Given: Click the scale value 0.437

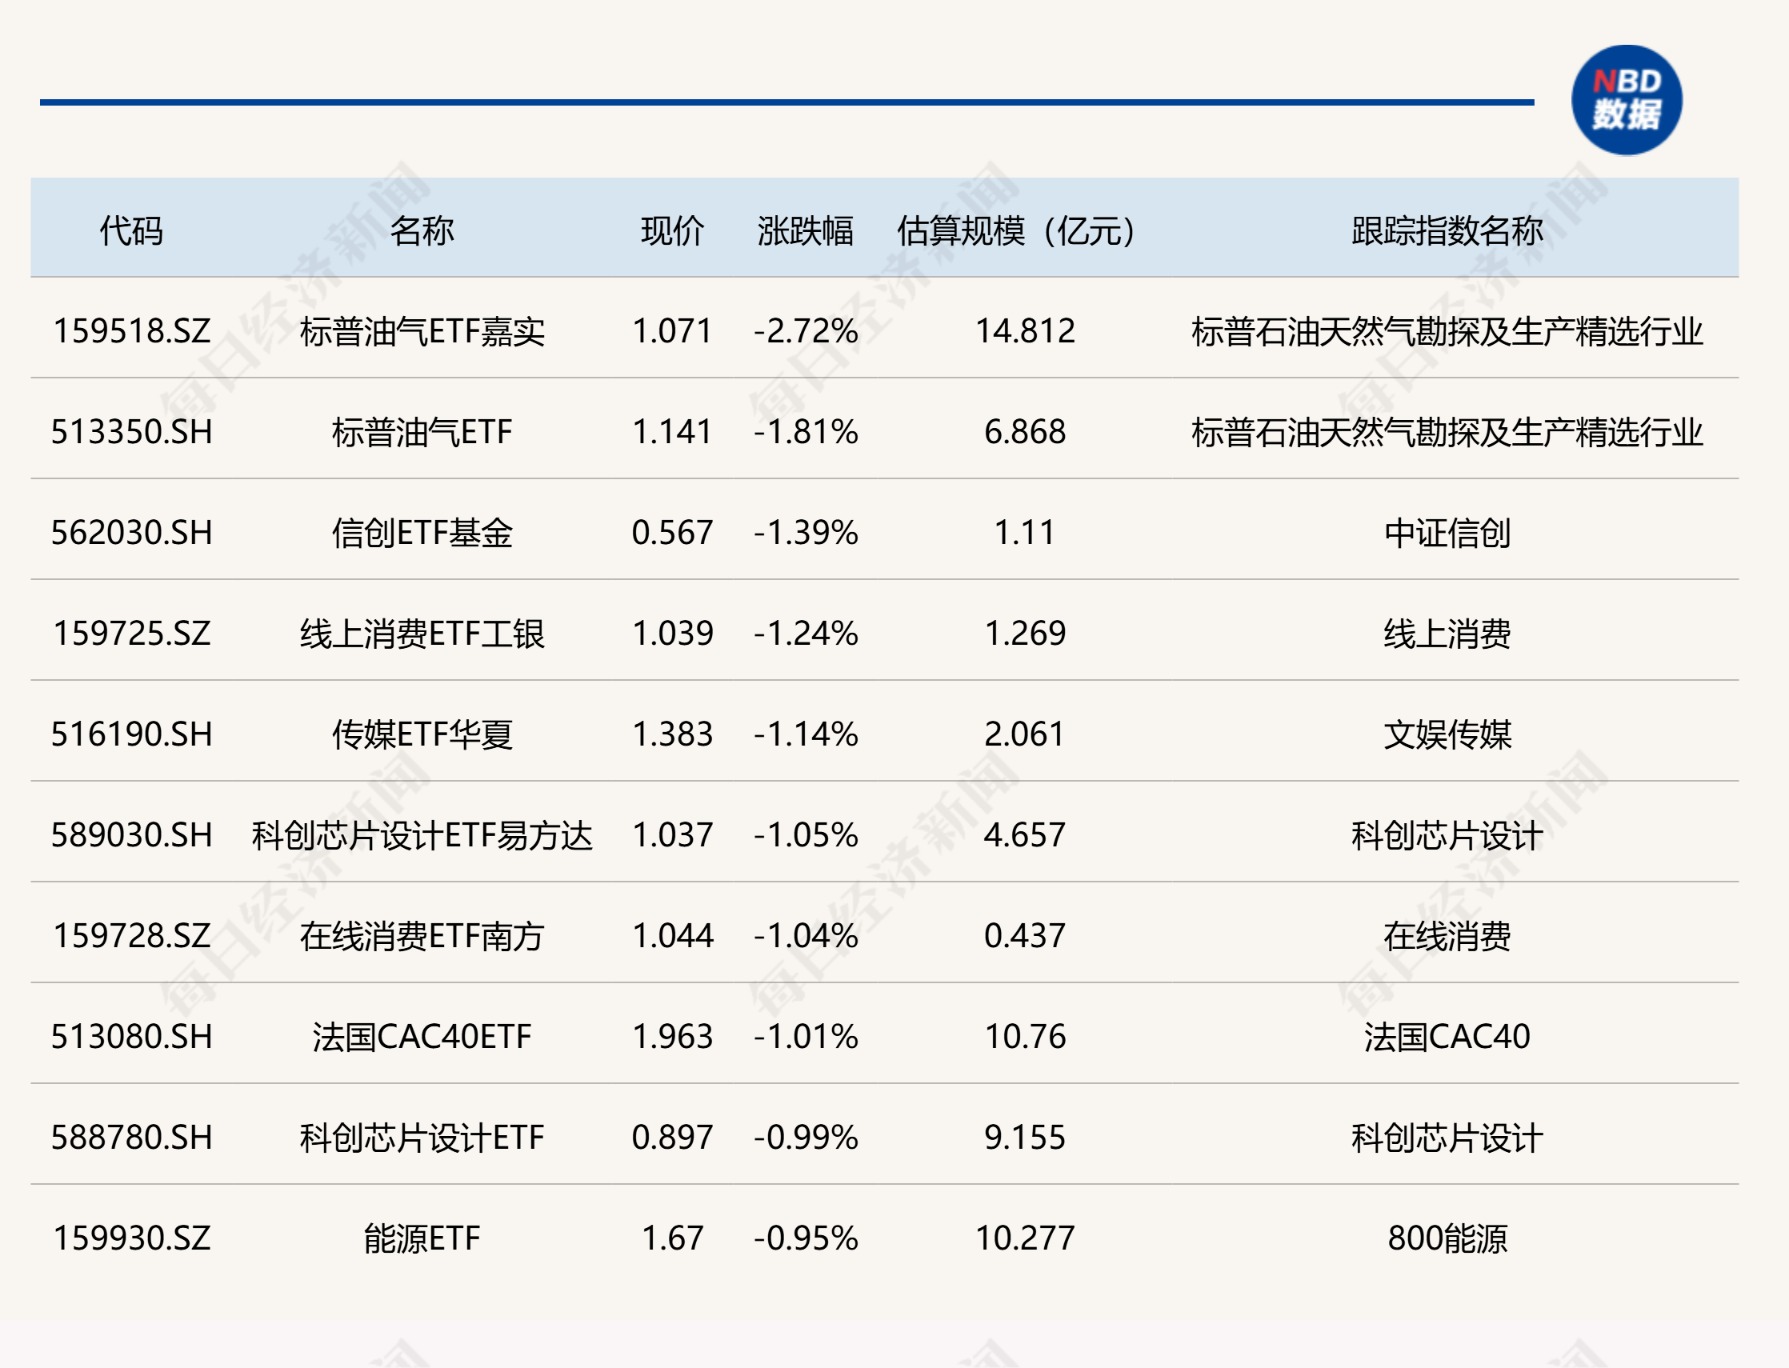Looking at the screenshot, I should [x=1025, y=936].
